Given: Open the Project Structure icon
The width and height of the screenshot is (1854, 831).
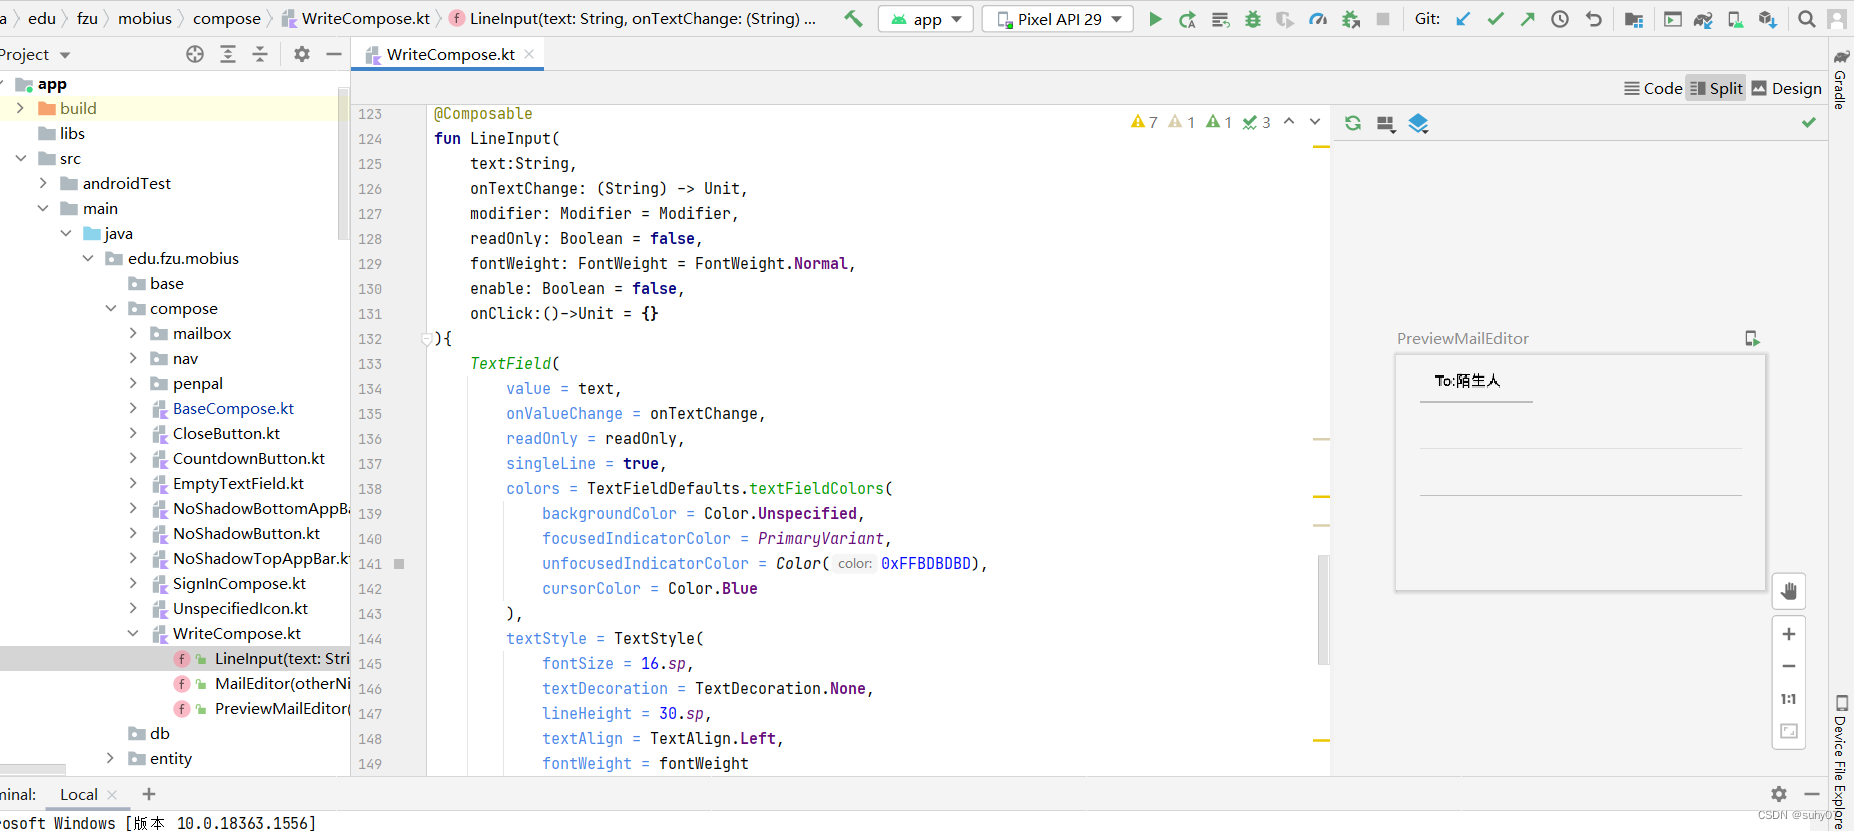Looking at the screenshot, I should (x=1634, y=19).
